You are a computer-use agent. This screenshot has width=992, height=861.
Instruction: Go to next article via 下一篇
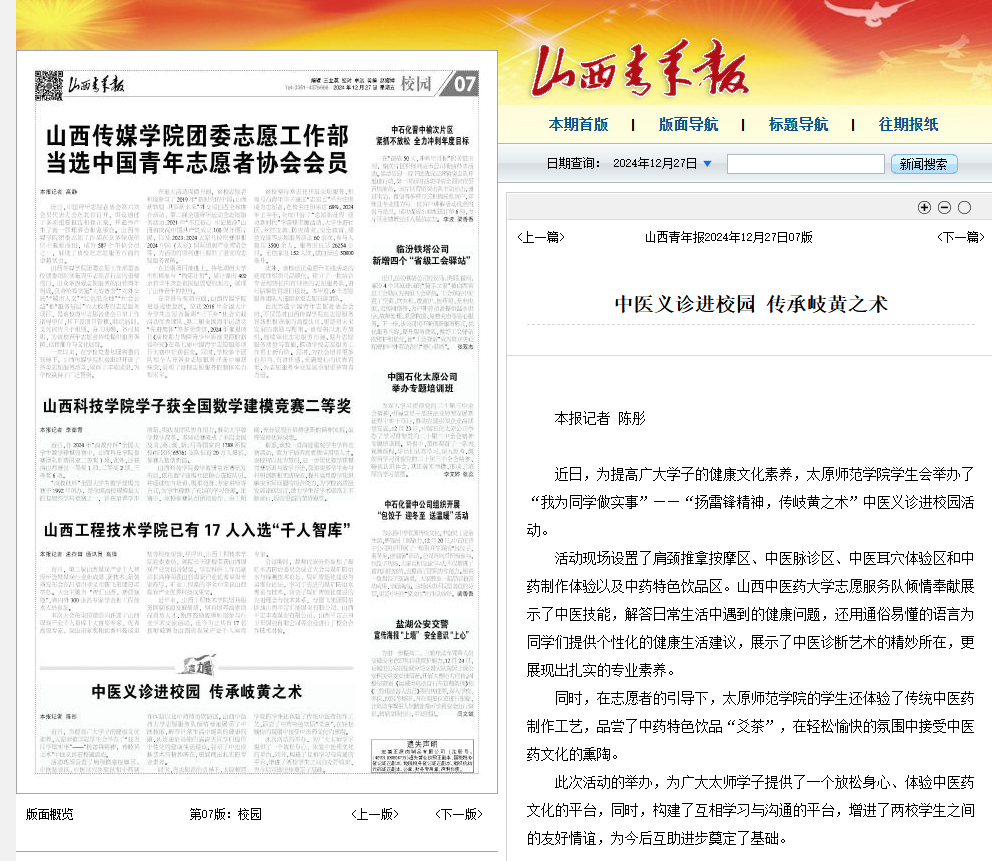(960, 237)
